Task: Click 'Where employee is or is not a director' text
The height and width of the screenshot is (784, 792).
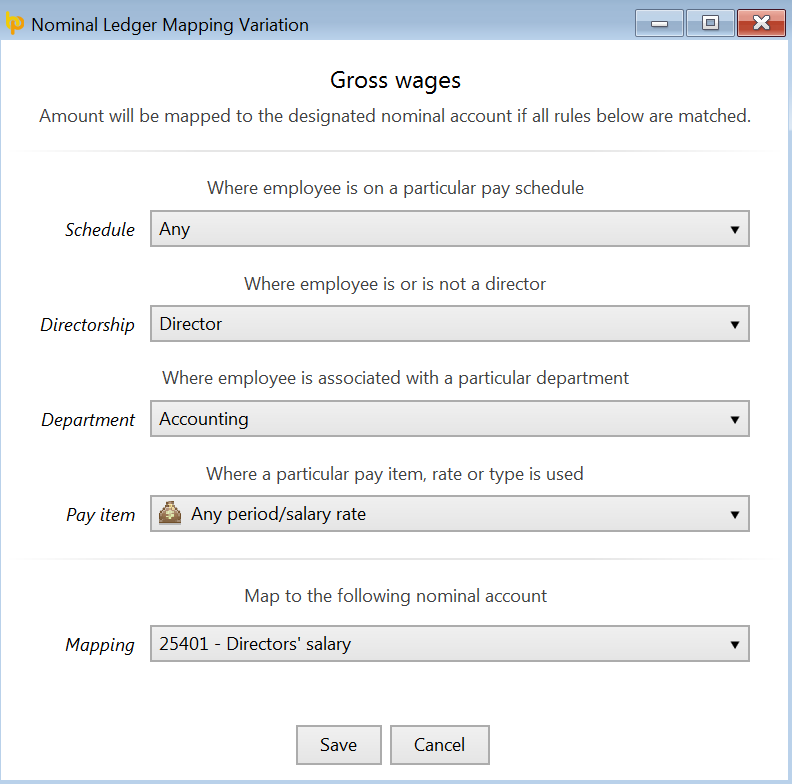Action: tap(395, 284)
